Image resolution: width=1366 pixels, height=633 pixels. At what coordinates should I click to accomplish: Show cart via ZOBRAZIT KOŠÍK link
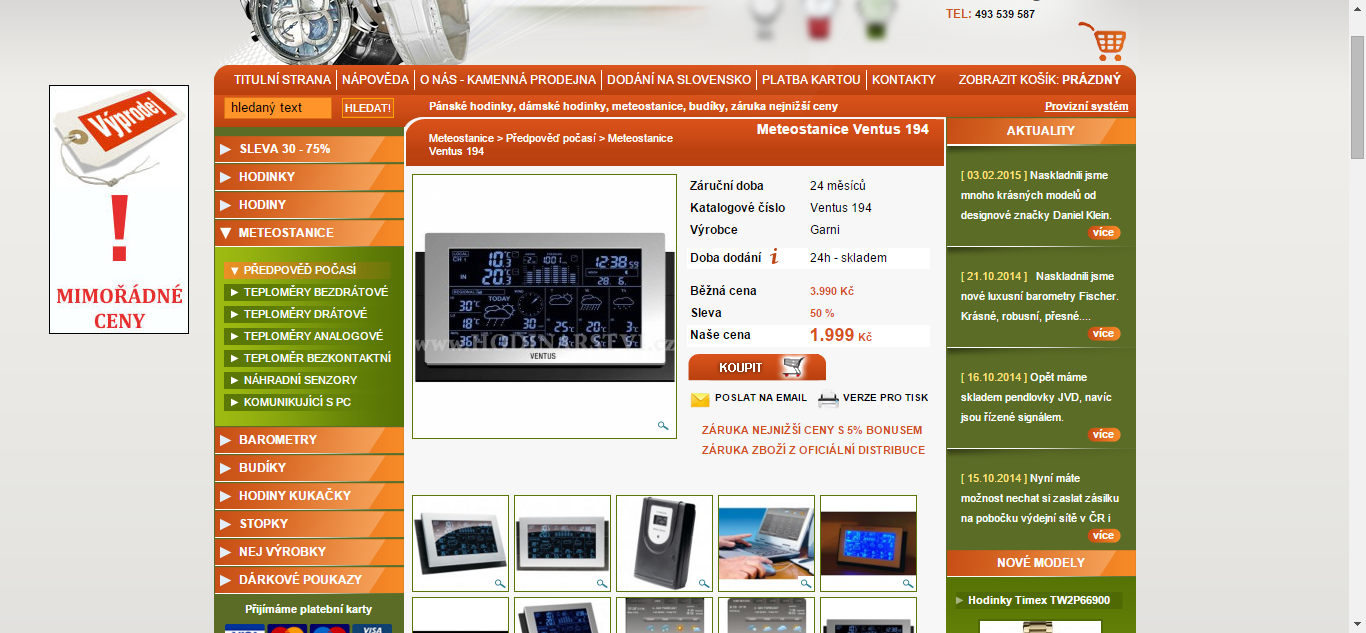[1040, 80]
